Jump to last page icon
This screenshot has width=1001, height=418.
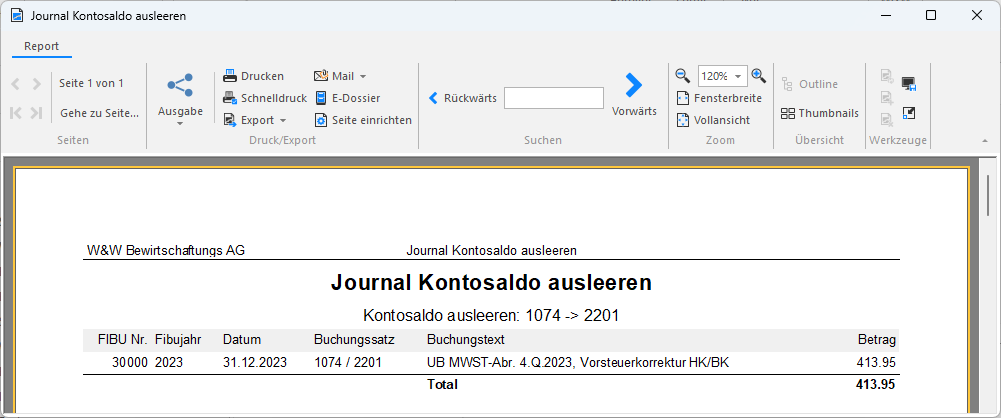[x=36, y=113]
